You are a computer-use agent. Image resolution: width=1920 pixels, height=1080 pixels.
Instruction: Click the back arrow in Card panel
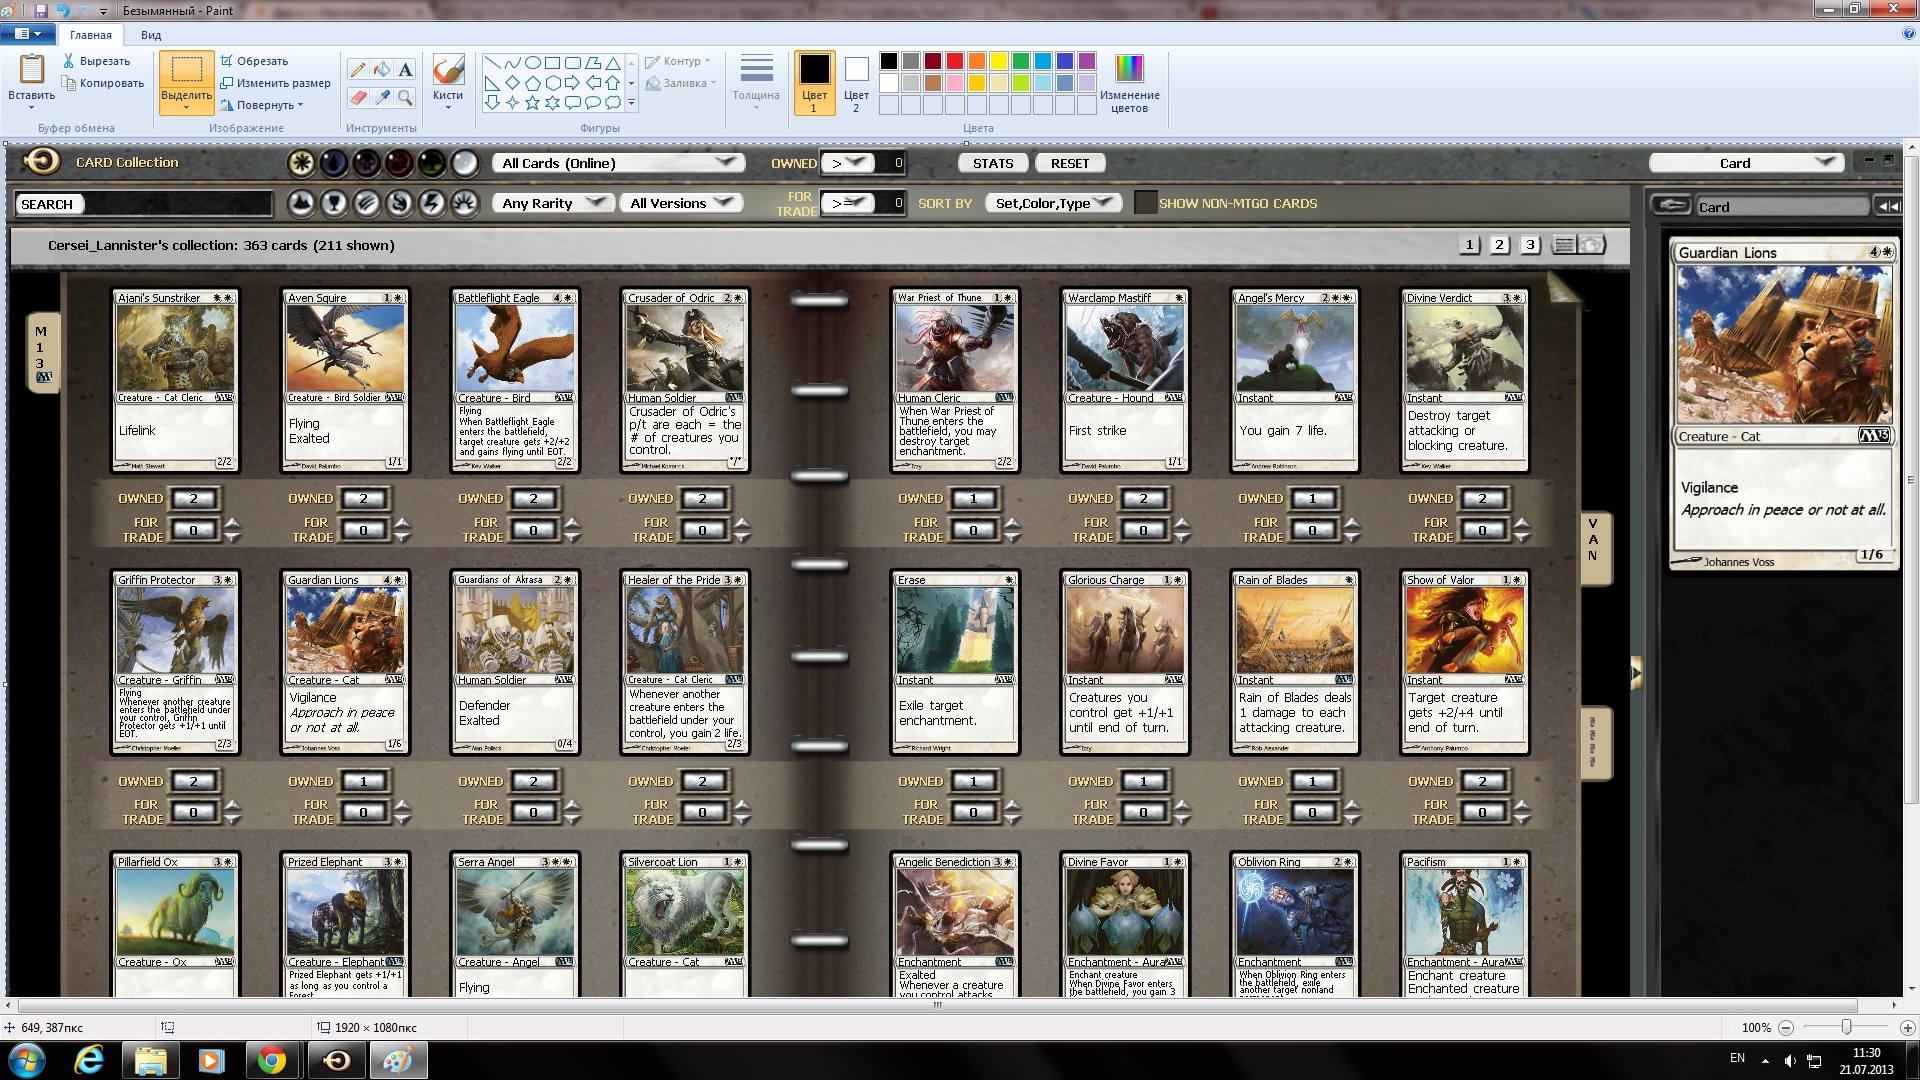click(1670, 205)
